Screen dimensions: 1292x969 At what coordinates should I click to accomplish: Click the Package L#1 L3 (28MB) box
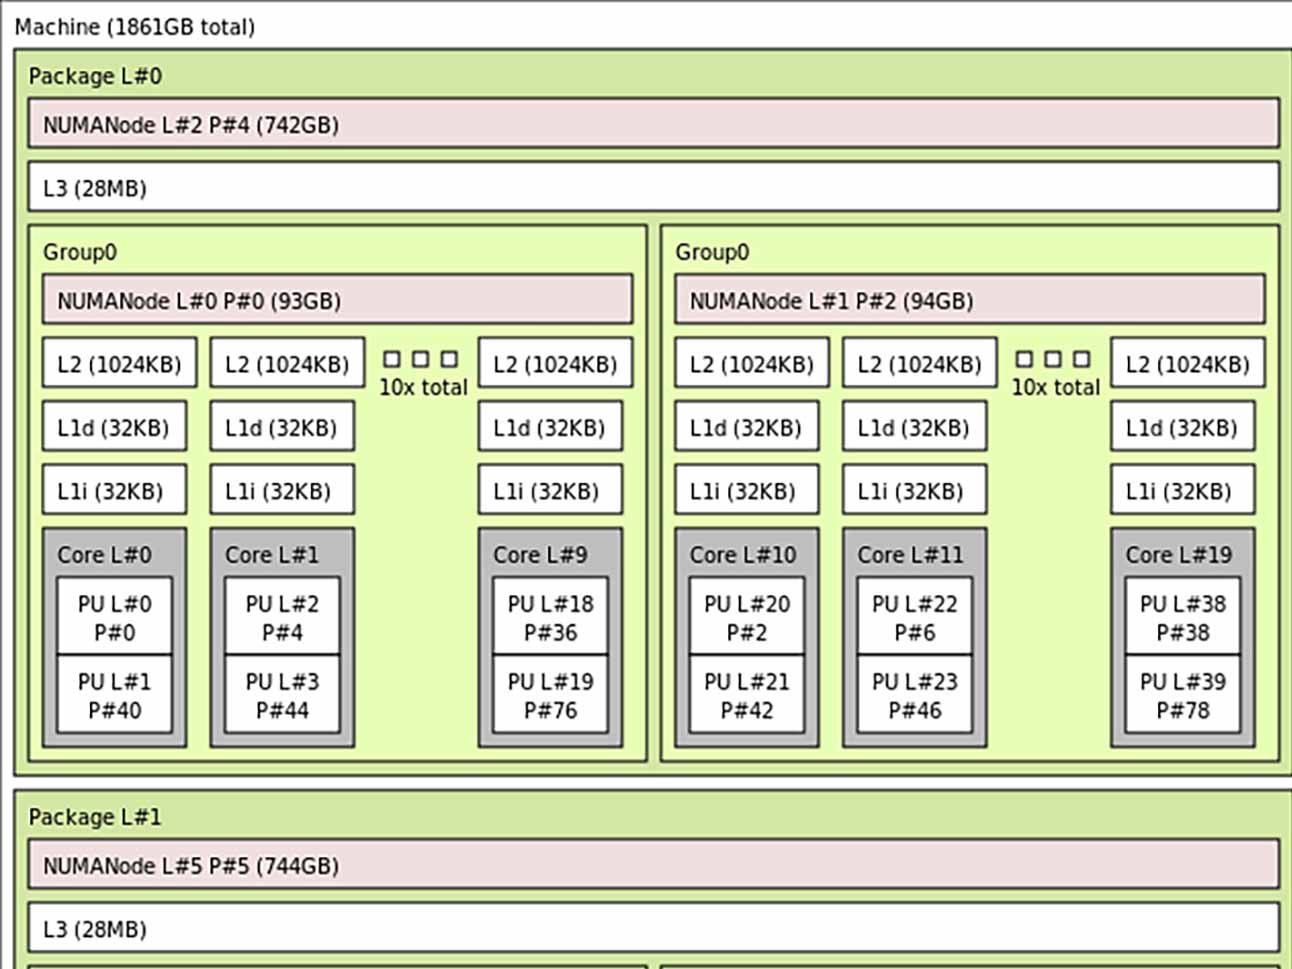(654, 928)
